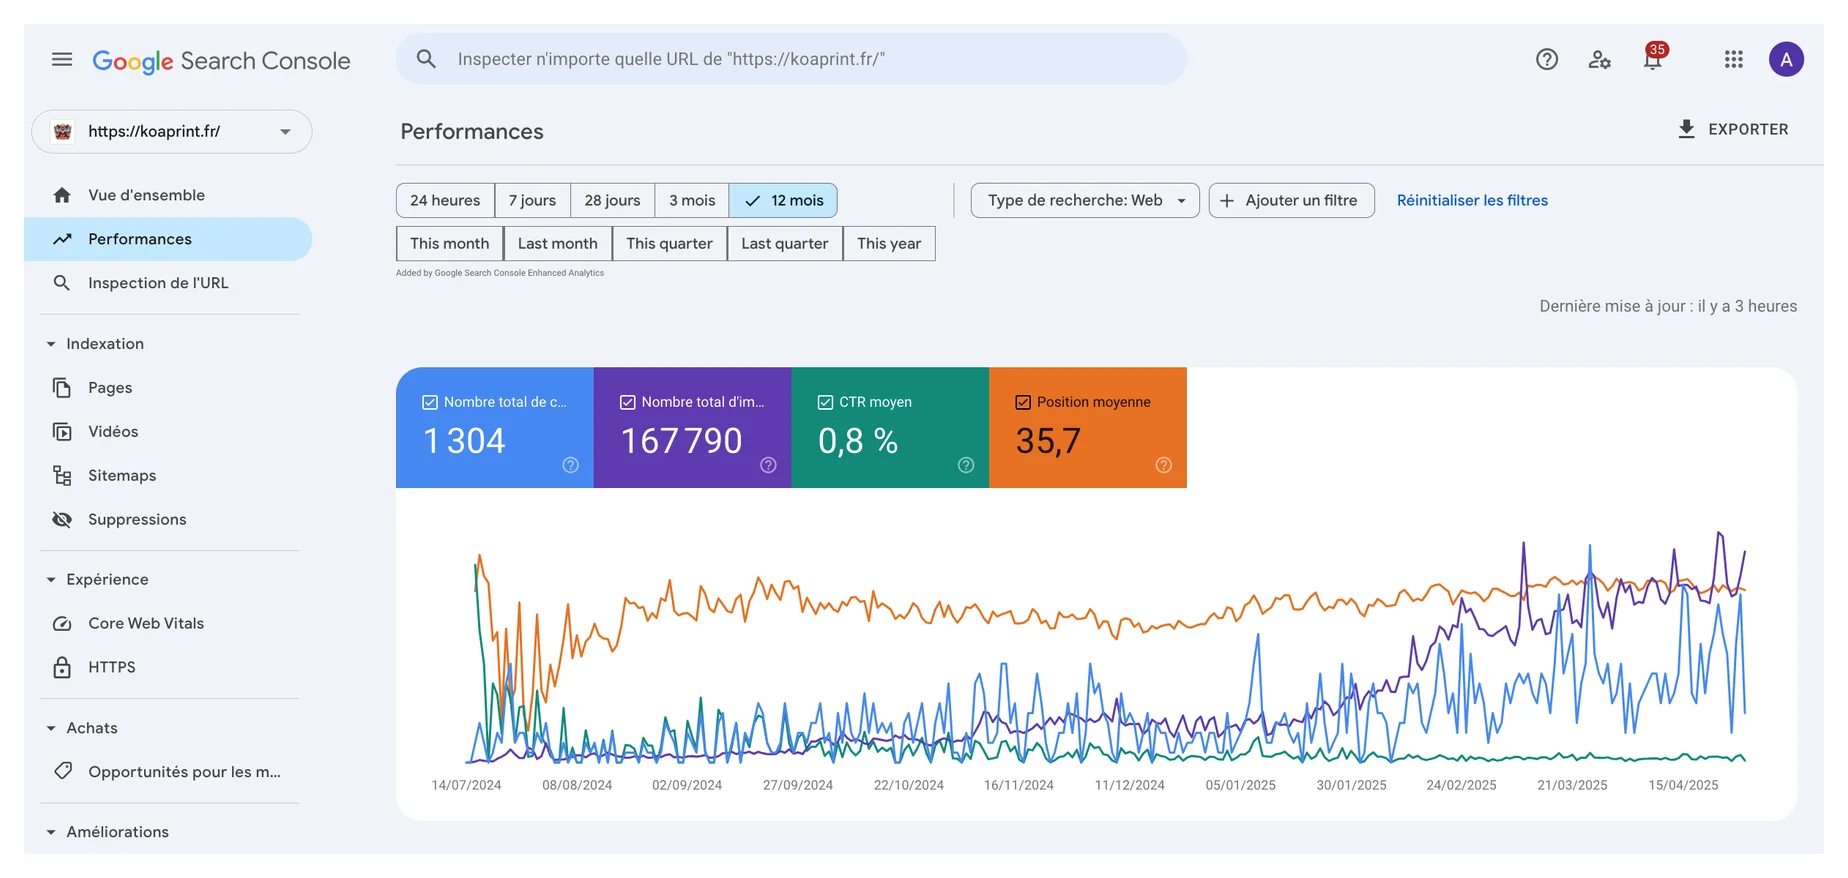This screenshot has height=878, width=1848.
Task: Click the 14/07/2024 label on chart axis
Action: click(466, 785)
